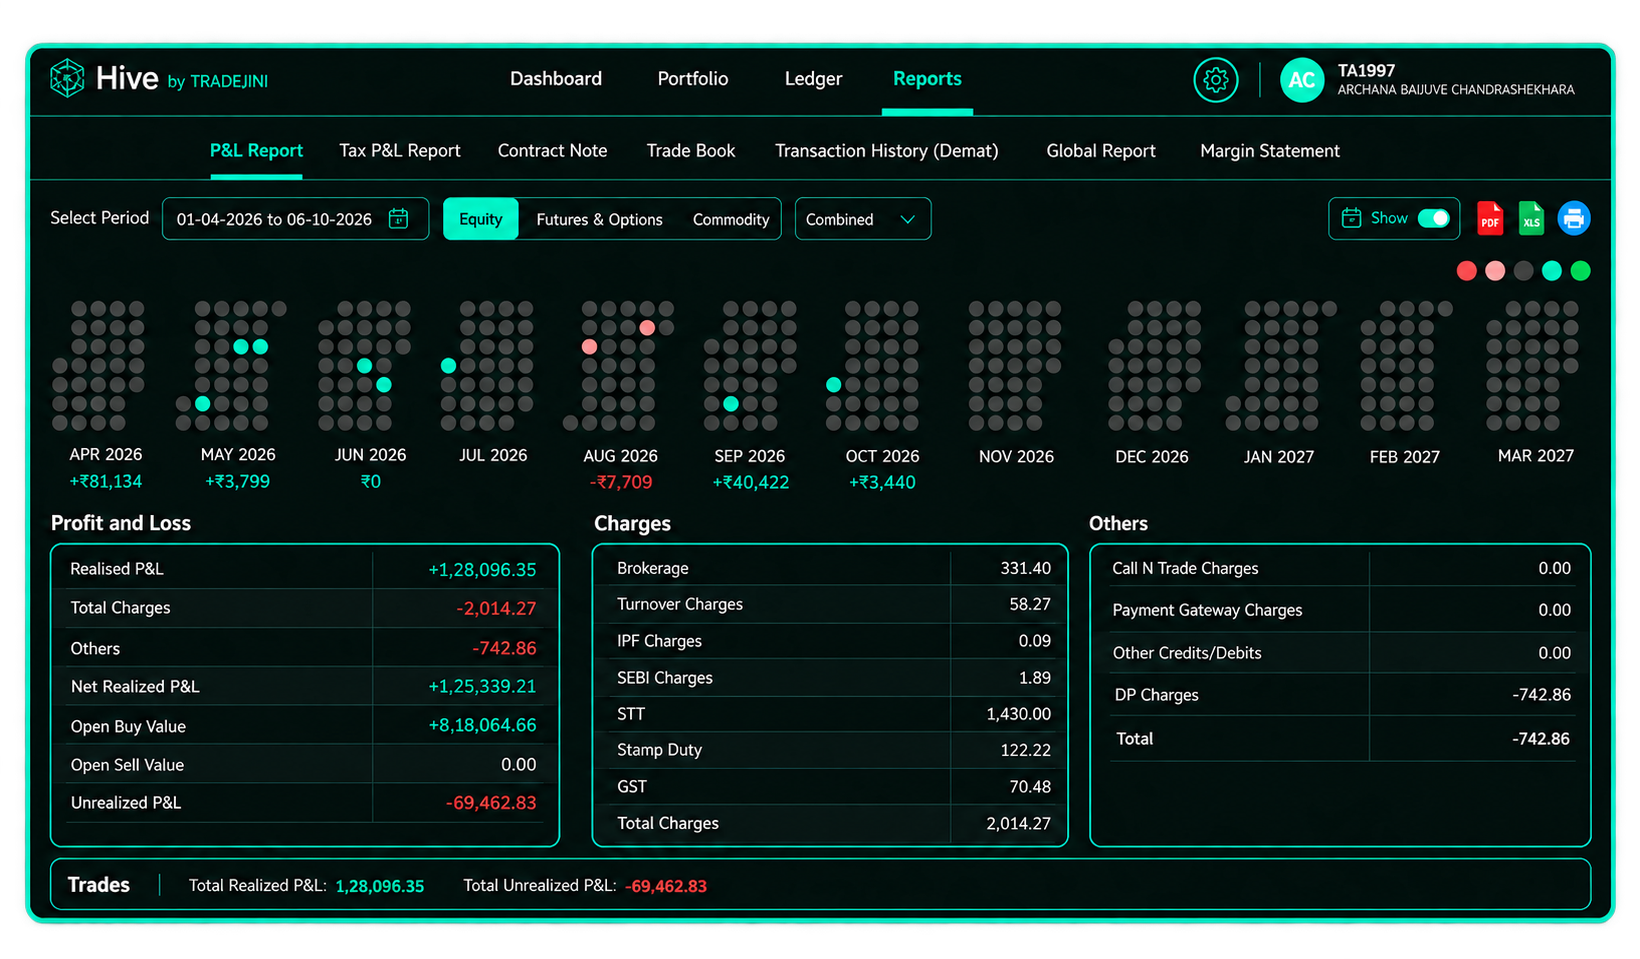Click the Select Period date range field
The width and height of the screenshot is (1640, 959).
point(295,219)
